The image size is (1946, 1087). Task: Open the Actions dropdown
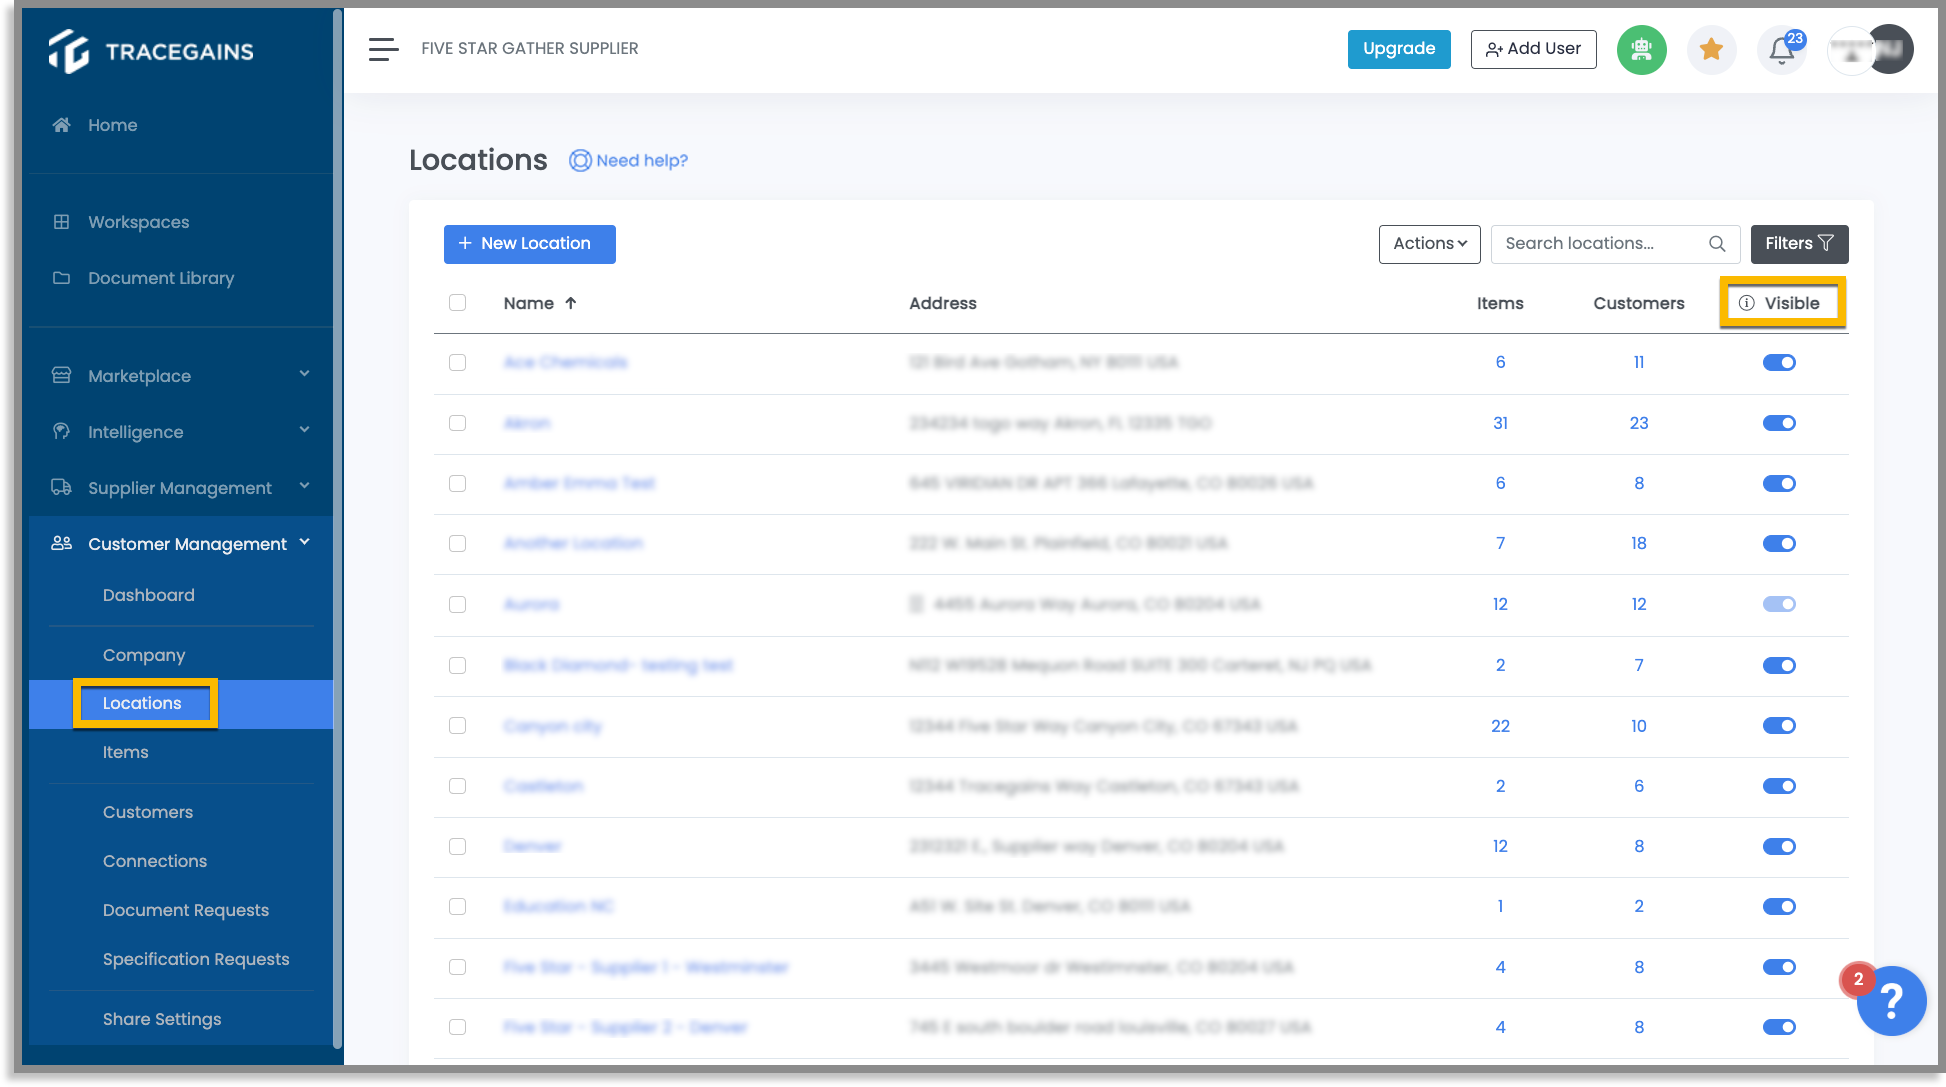[x=1429, y=244]
